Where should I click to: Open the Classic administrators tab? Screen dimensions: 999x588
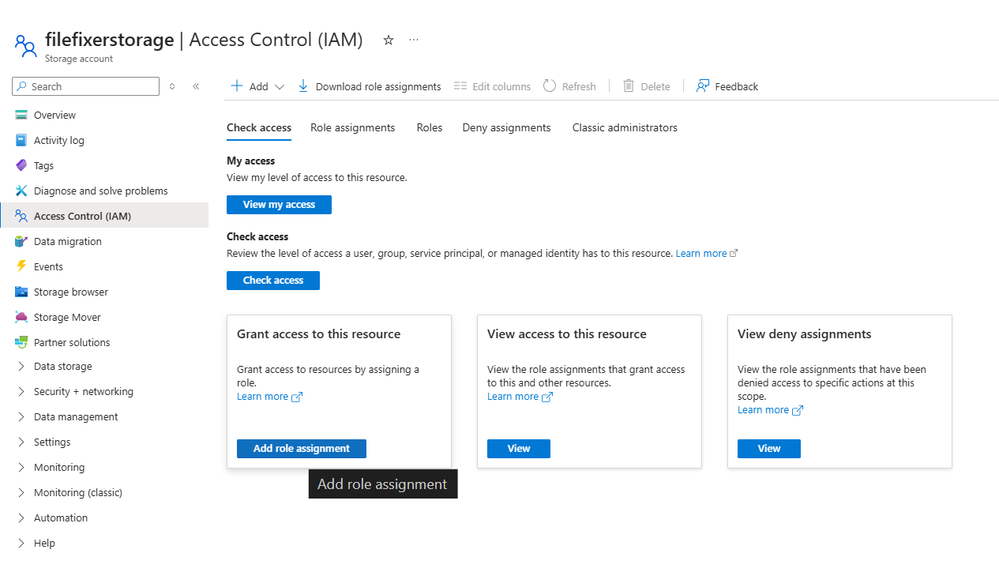(624, 128)
